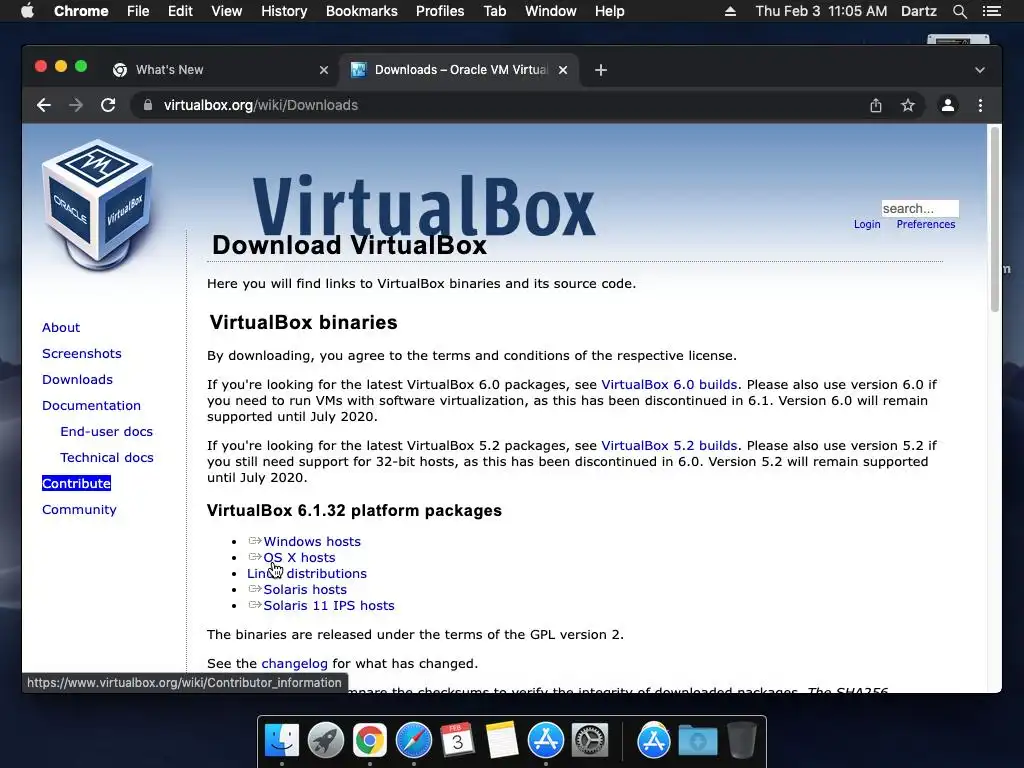Screen dimensions: 1024x768
Task: Open Spotlight search in the menu bar
Action: click(959, 11)
